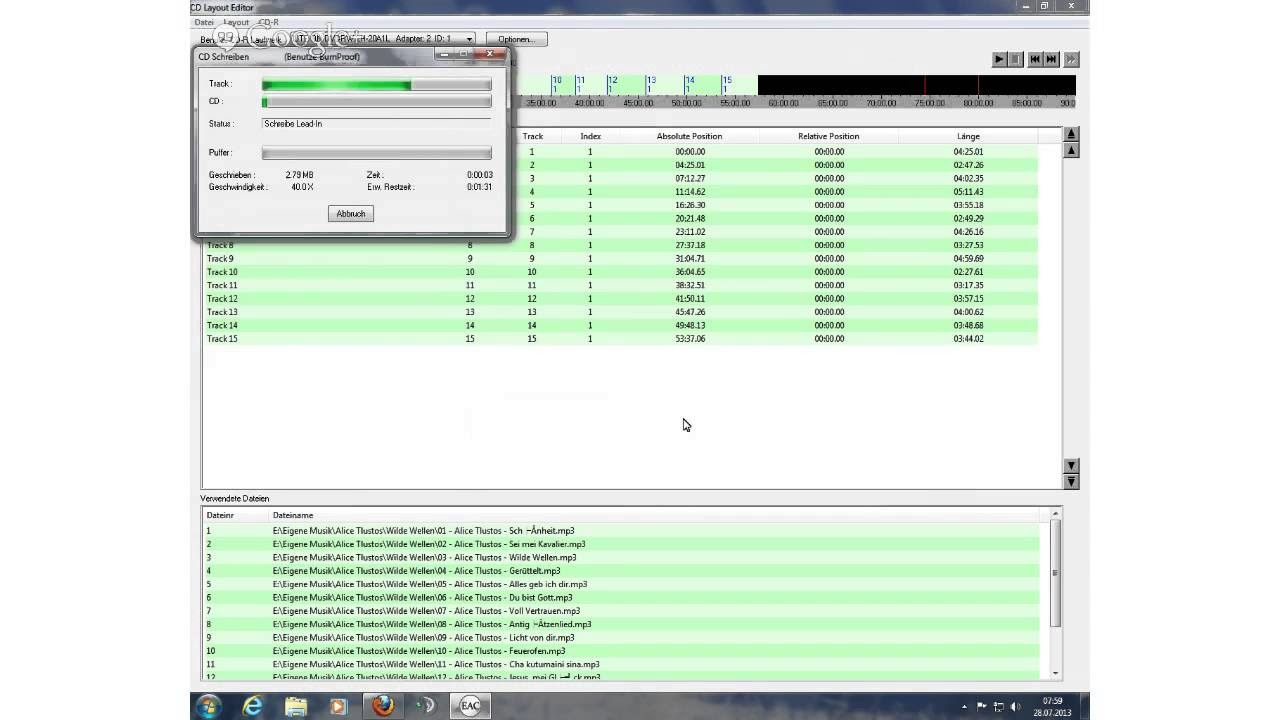This screenshot has width=1280, height=720.
Task: Open Windows Media Player taskbar icon
Action: click(x=338, y=706)
